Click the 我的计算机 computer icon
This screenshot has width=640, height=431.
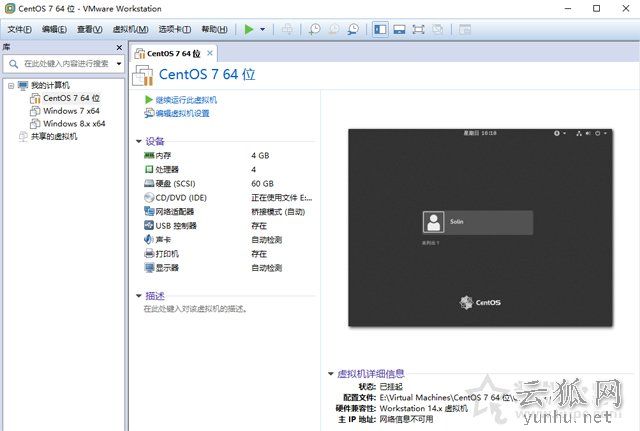23,86
